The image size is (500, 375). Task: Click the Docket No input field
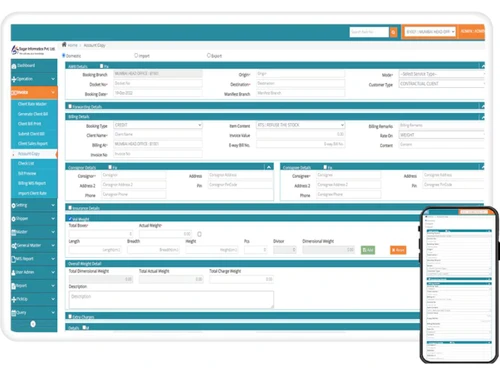click(x=158, y=83)
